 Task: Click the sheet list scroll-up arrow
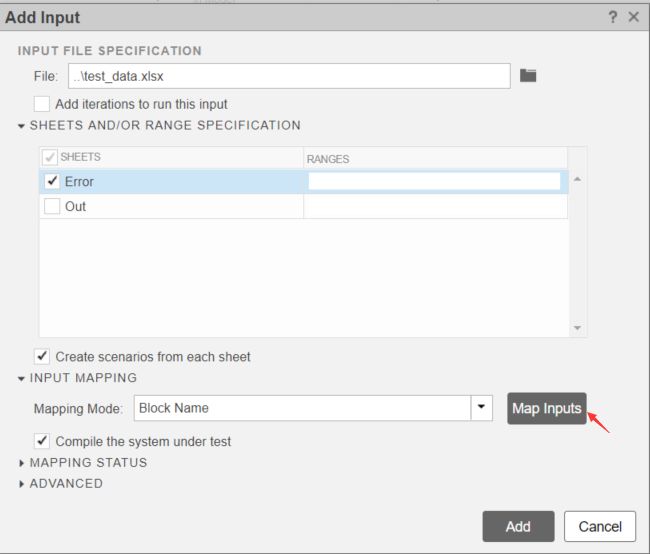577,179
